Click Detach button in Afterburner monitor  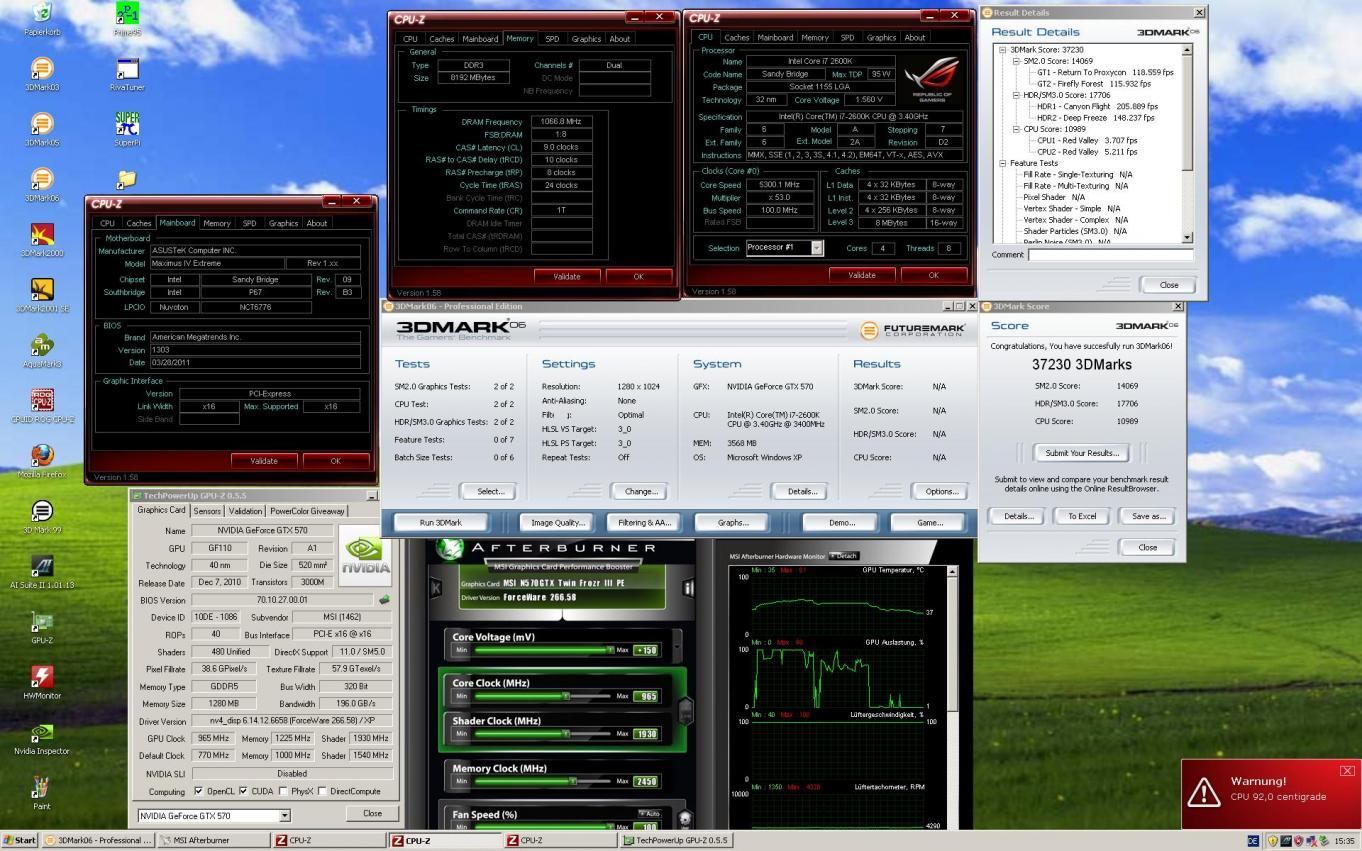(844, 556)
